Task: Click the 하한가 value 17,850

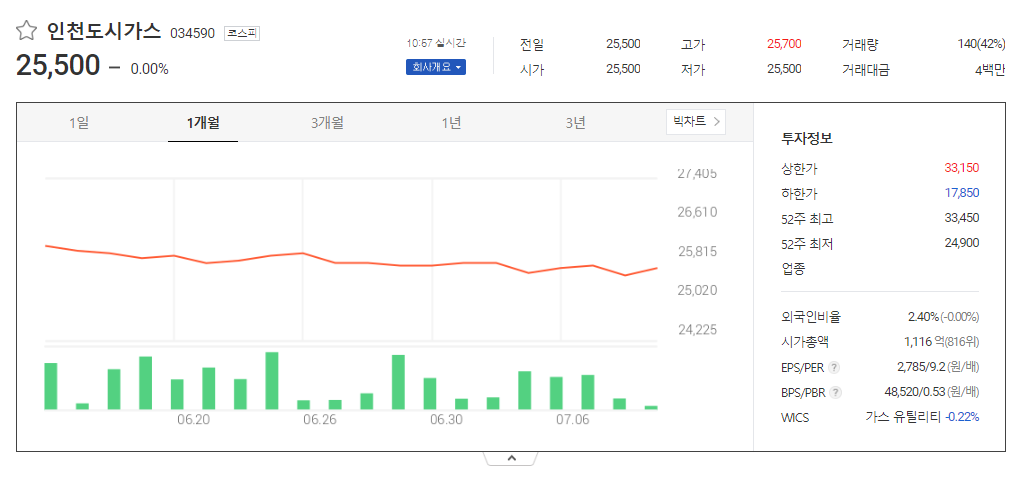Action: tap(962, 193)
